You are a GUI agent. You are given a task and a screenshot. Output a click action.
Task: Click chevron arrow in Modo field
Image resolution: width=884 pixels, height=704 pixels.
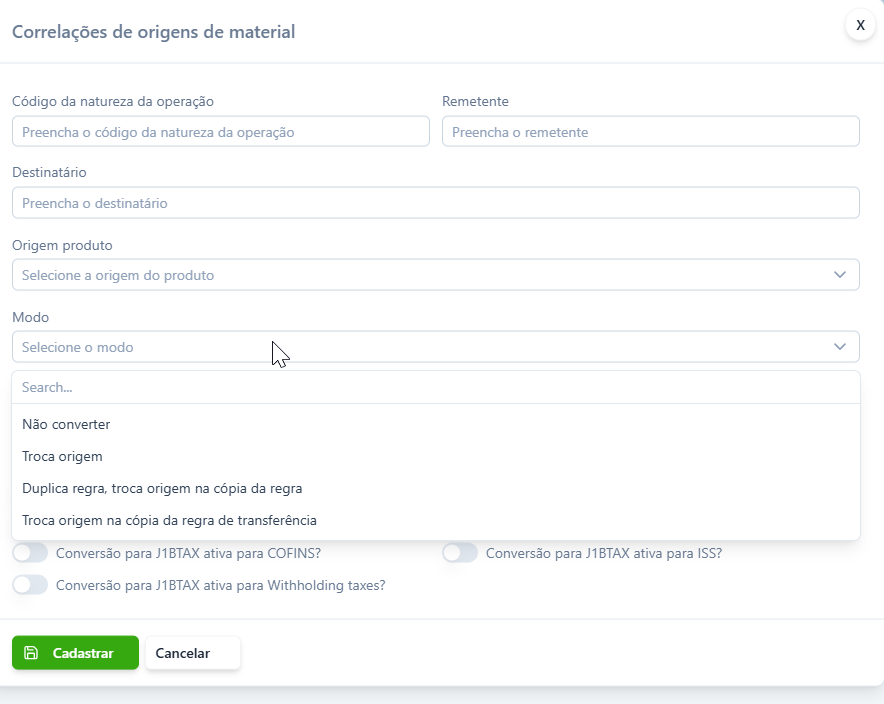840,347
